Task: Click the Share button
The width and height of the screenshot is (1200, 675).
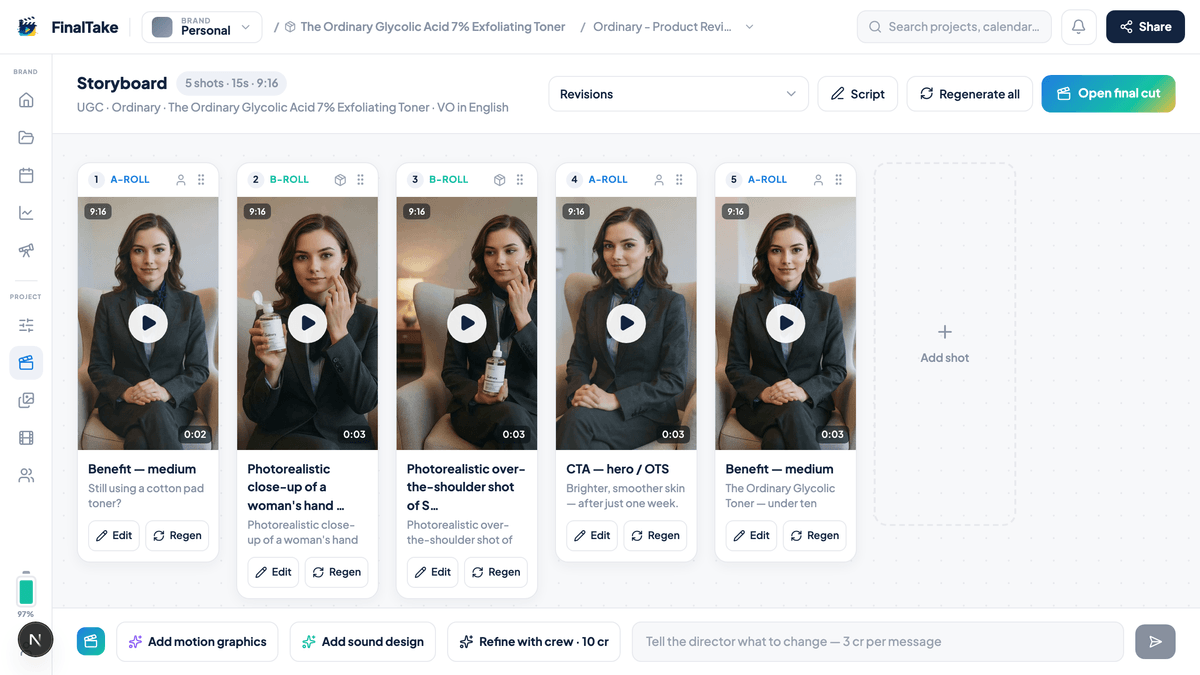Action: (x=1145, y=27)
